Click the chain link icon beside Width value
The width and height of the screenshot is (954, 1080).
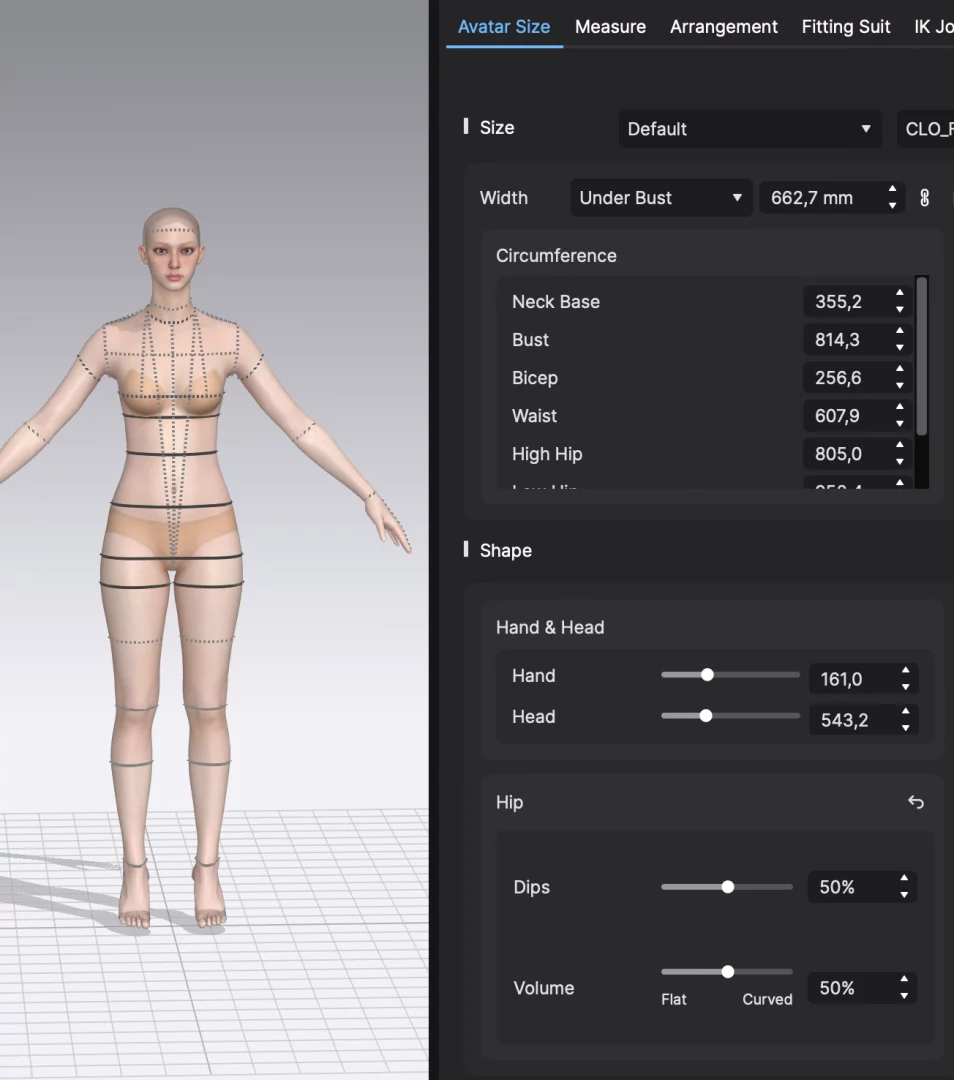tap(924, 198)
